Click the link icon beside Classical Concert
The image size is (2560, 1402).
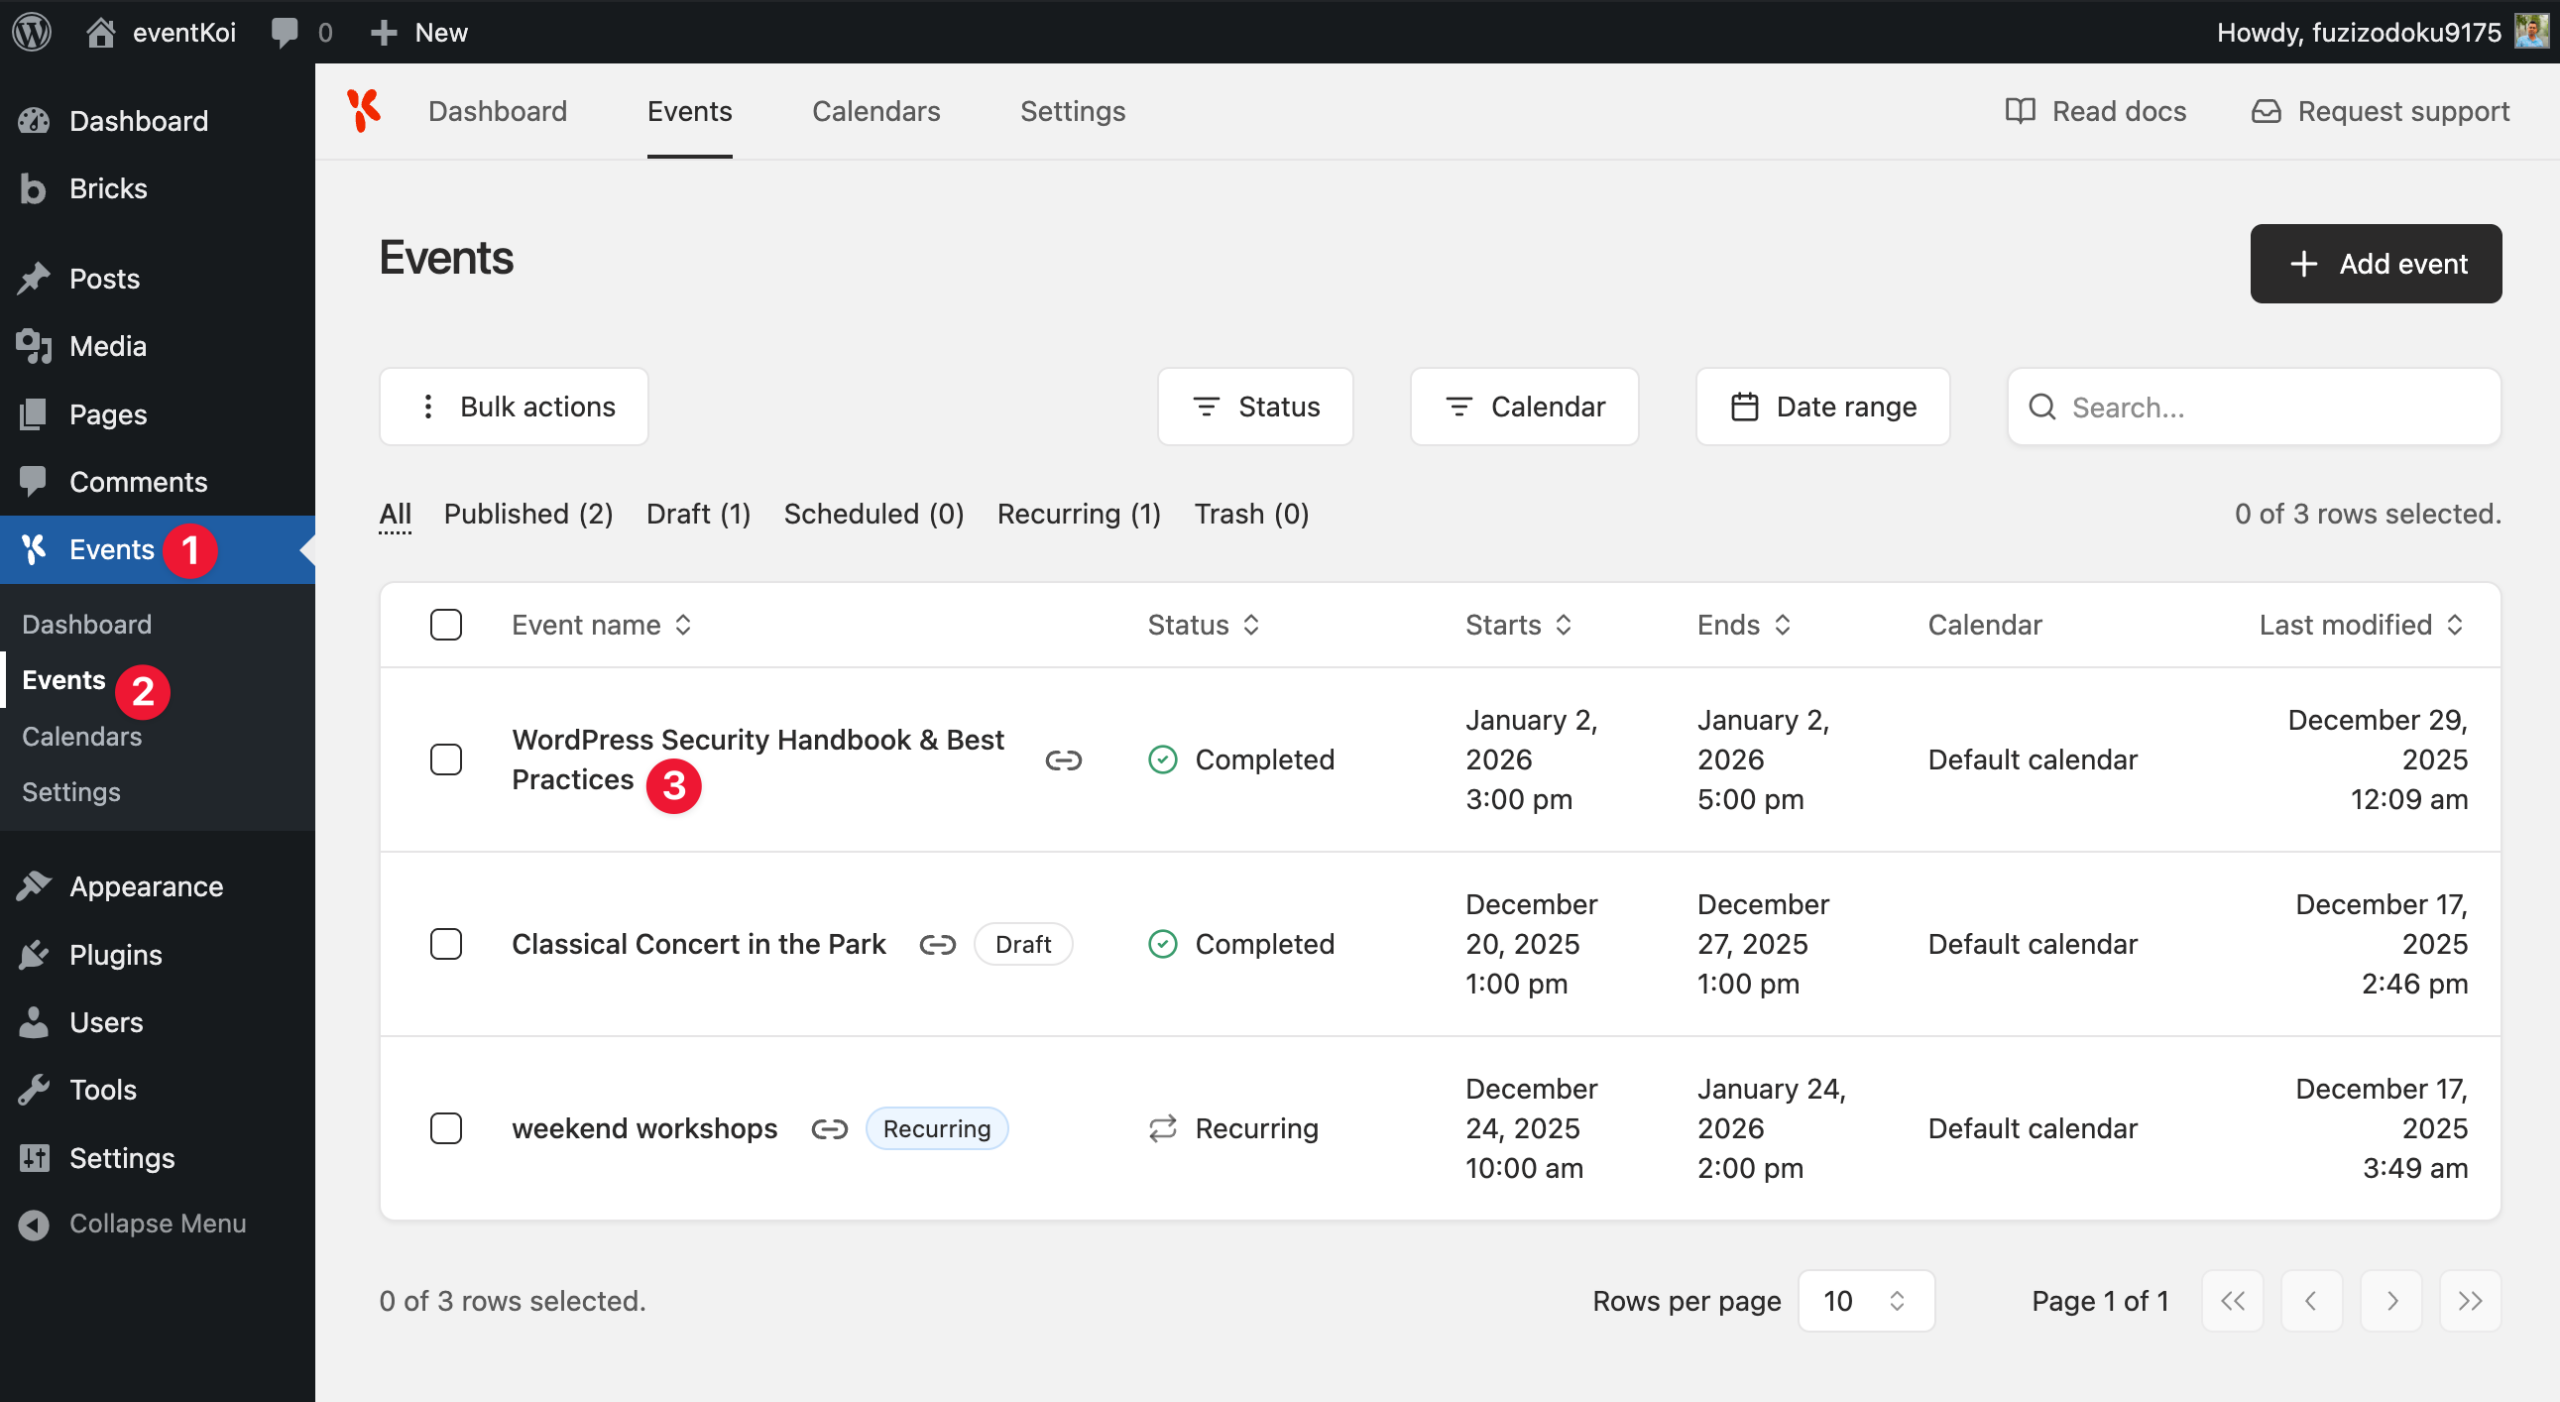click(x=937, y=944)
